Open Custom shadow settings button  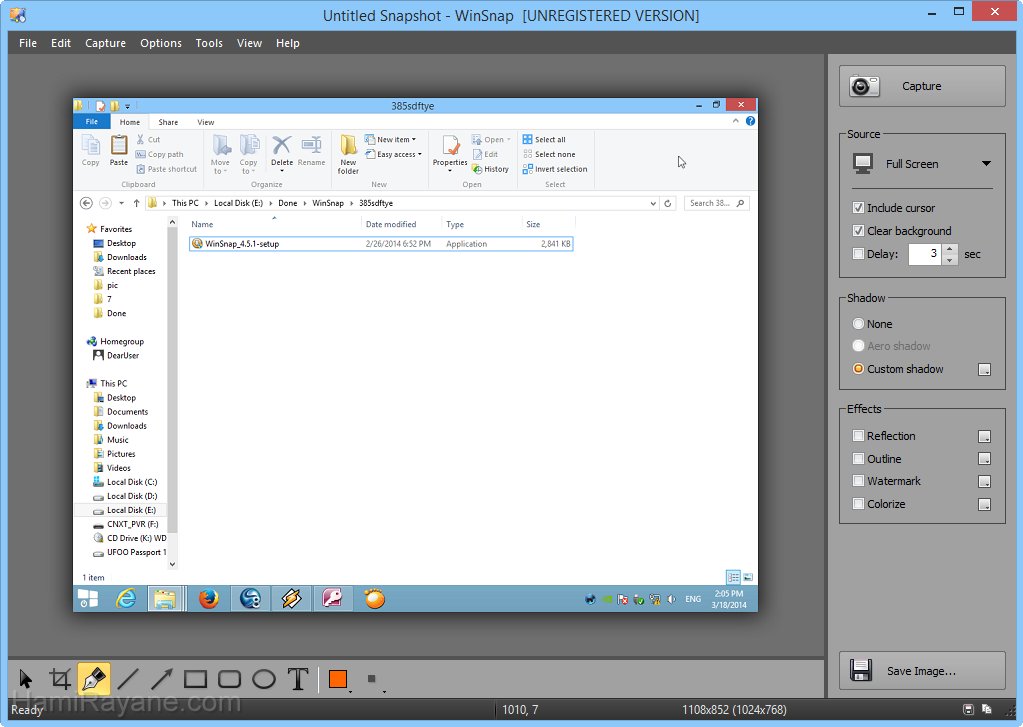[x=985, y=369]
